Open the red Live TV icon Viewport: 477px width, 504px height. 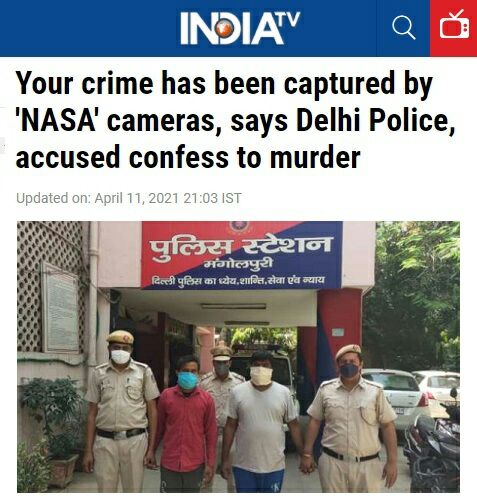click(x=454, y=28)
